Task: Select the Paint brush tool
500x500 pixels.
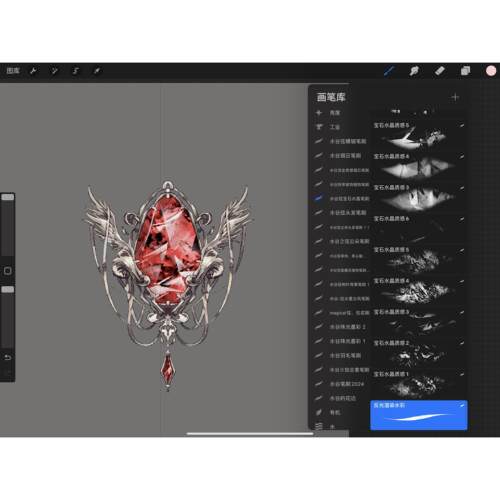Action: tap(389, 71)
